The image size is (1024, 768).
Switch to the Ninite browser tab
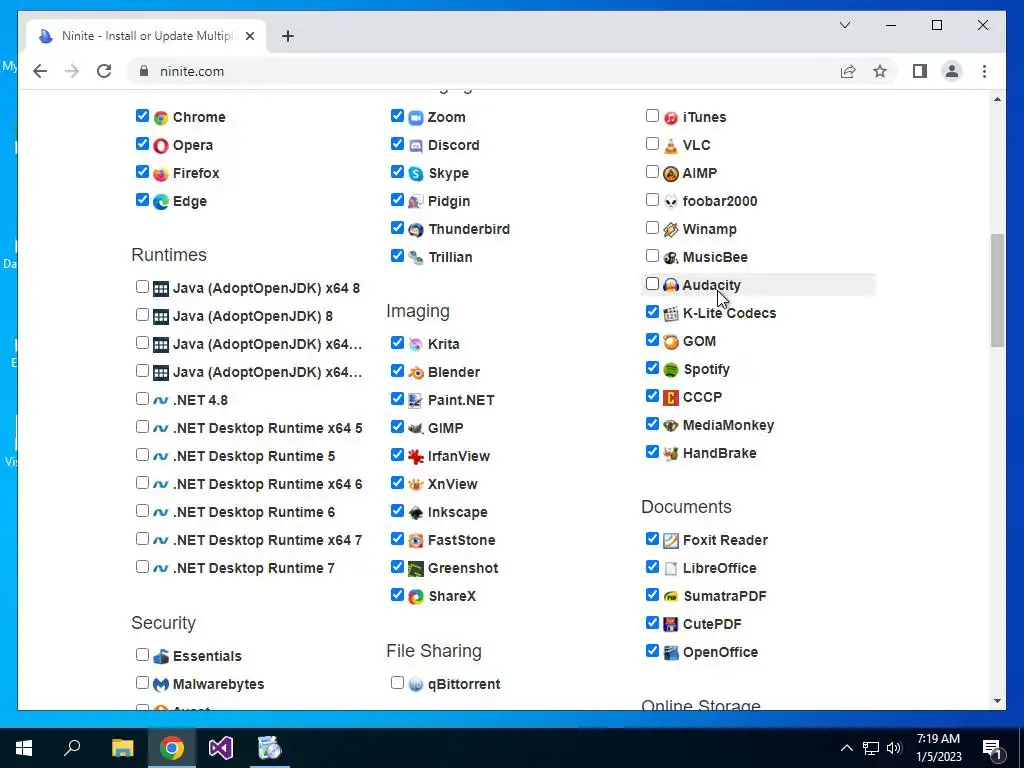click(146, 36)
